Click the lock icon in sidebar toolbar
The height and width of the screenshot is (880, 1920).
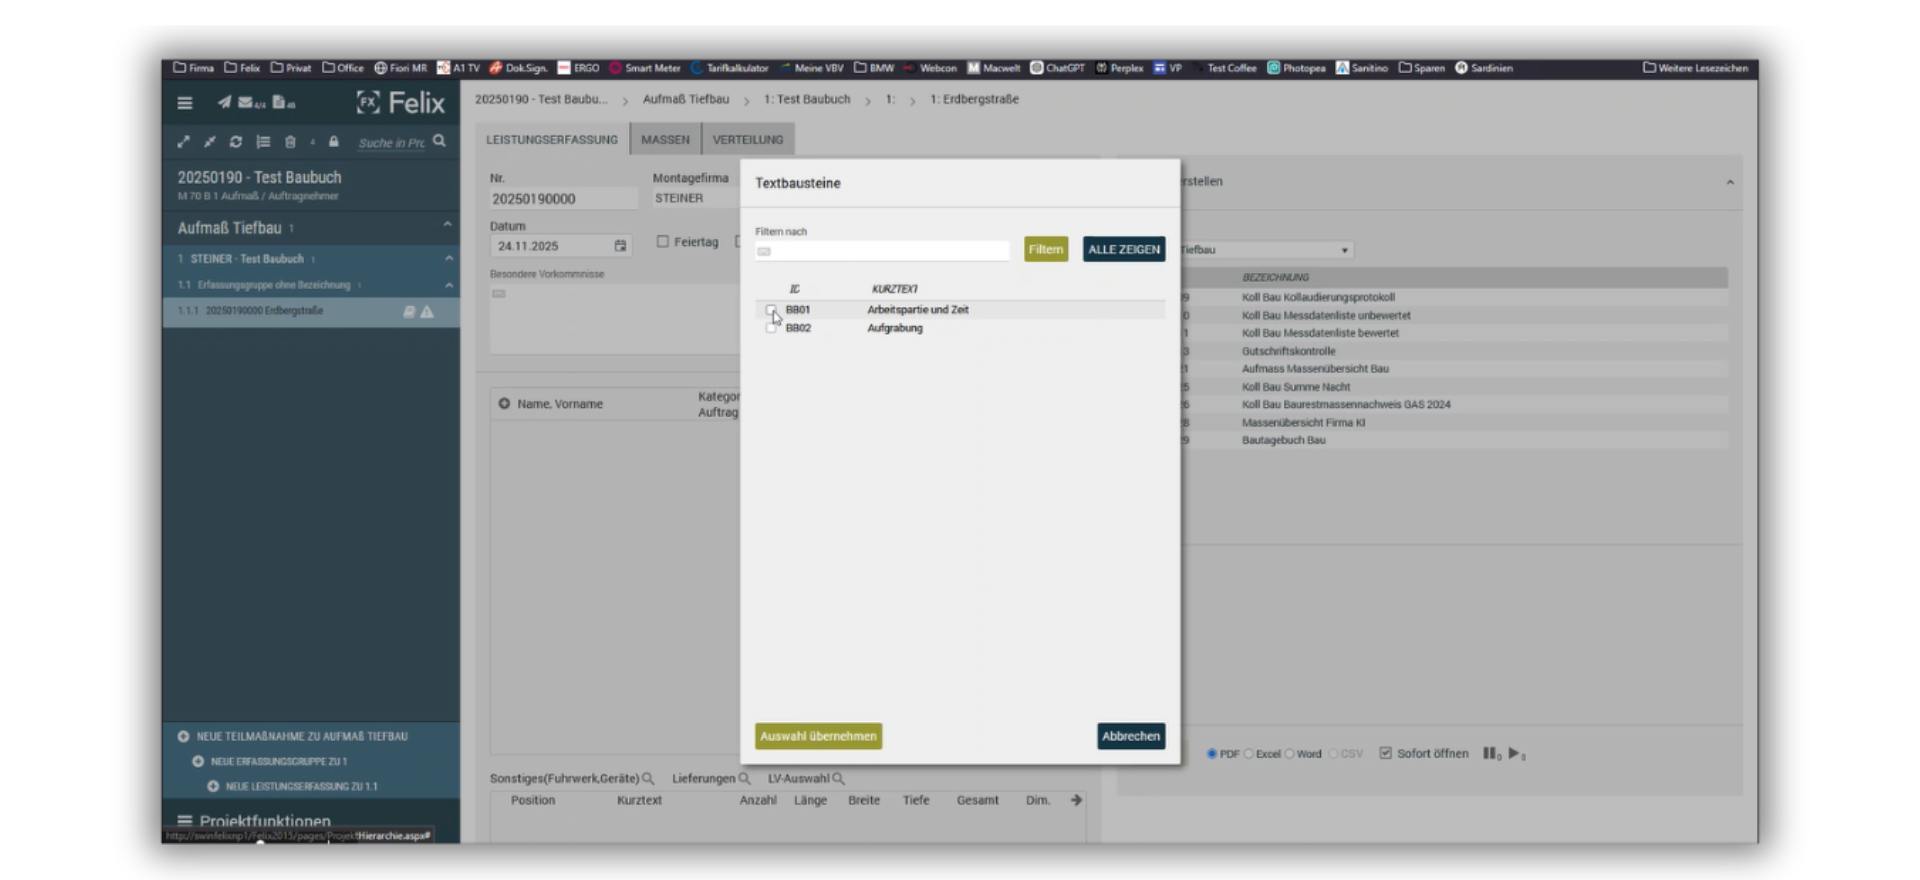pos(334,142)
